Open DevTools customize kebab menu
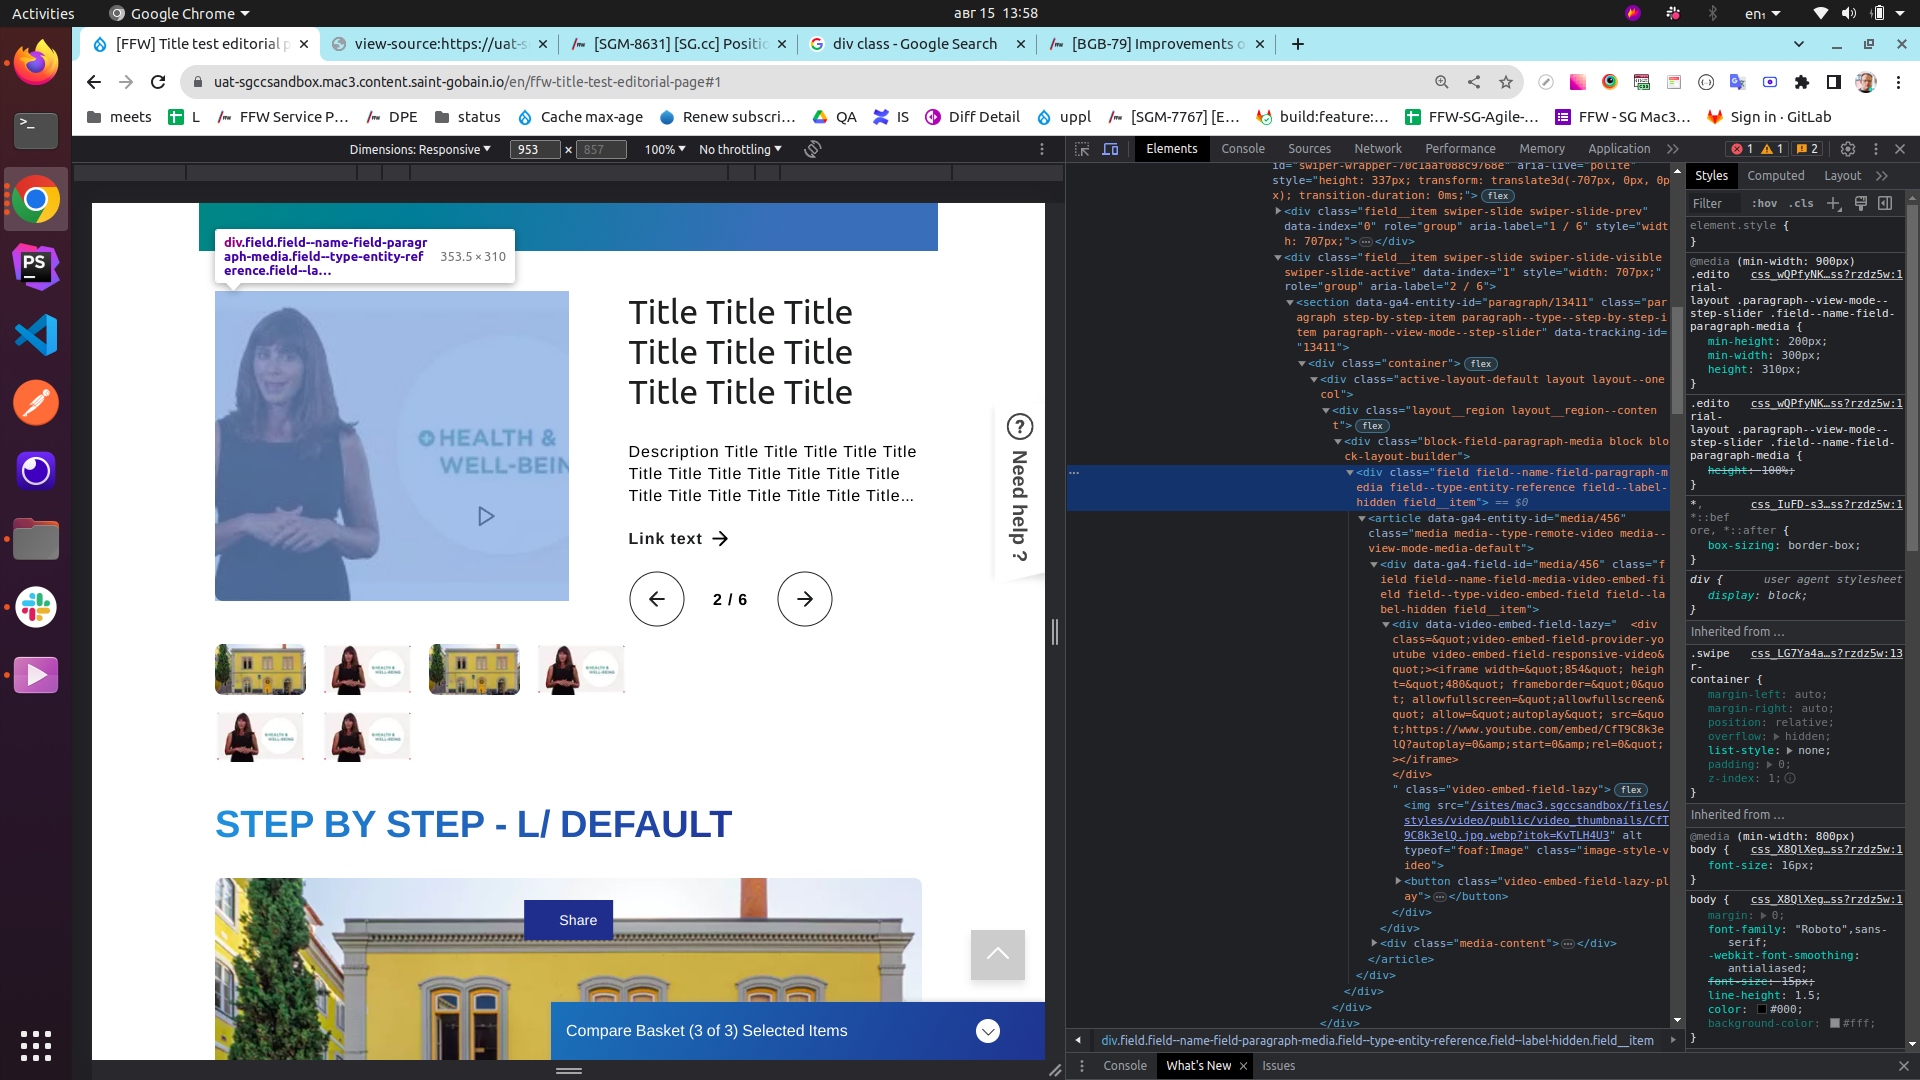Screen dimensions: 1920x1080 (x=1876, y=149)
